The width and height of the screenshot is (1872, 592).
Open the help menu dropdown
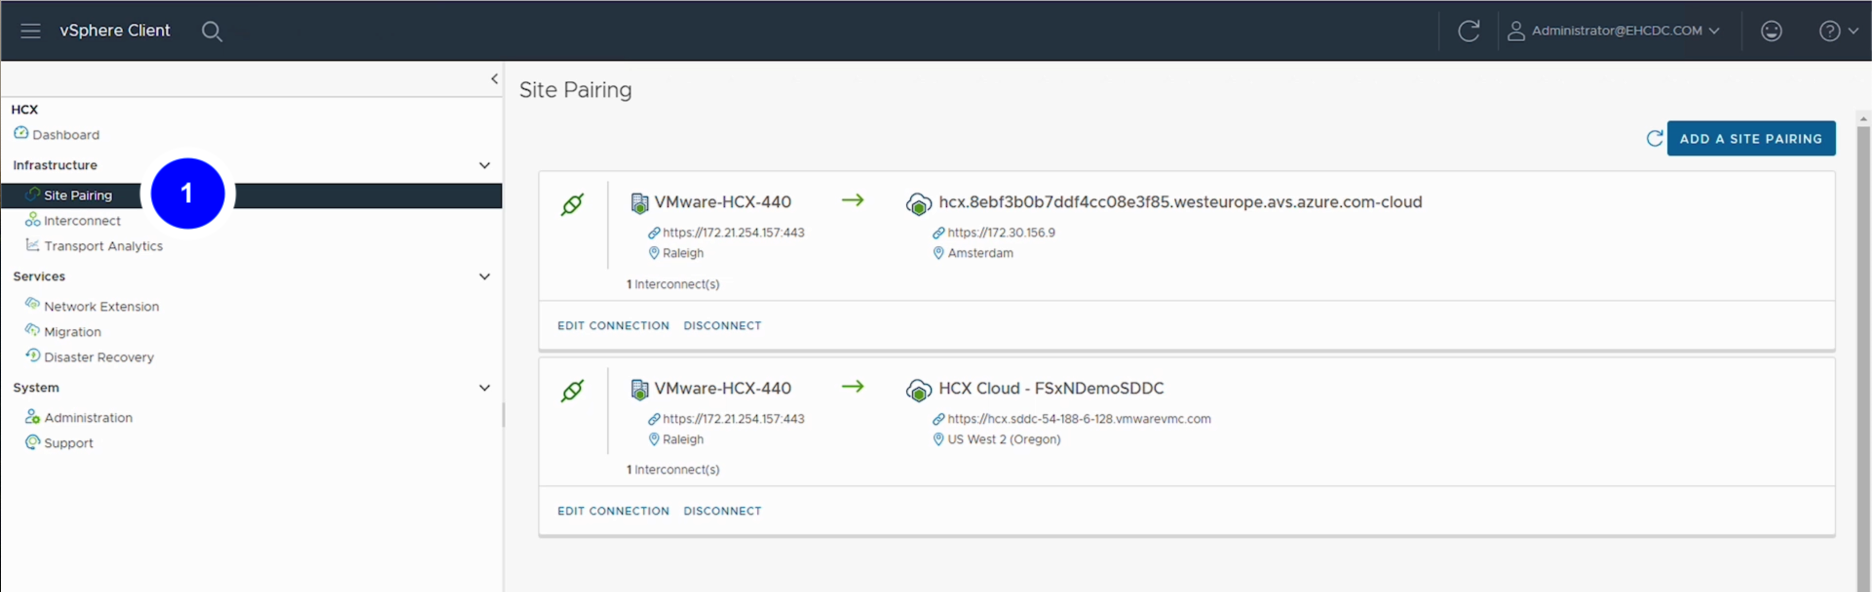pos(1838,31)
